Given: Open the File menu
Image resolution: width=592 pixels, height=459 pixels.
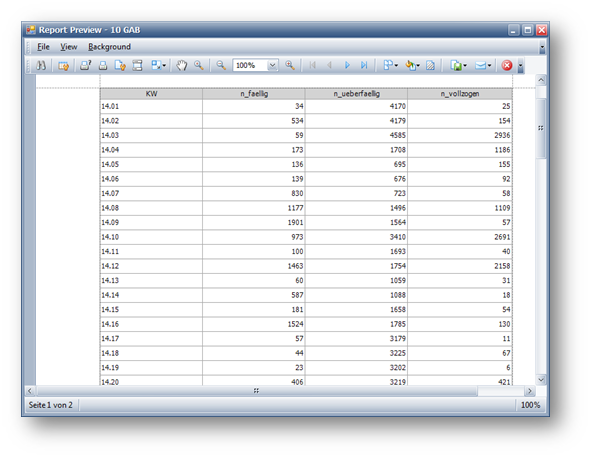Looking at the screenshot, I should [43, 47].
